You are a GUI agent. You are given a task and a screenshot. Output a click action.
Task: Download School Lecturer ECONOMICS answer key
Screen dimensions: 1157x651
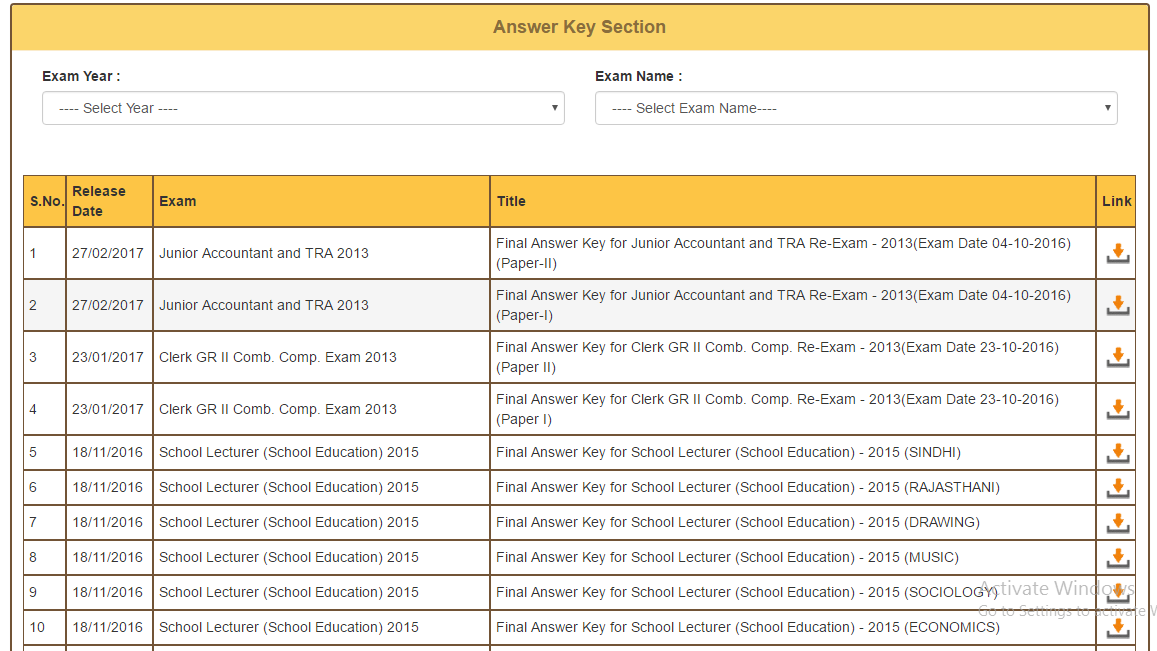(1117, 629)
